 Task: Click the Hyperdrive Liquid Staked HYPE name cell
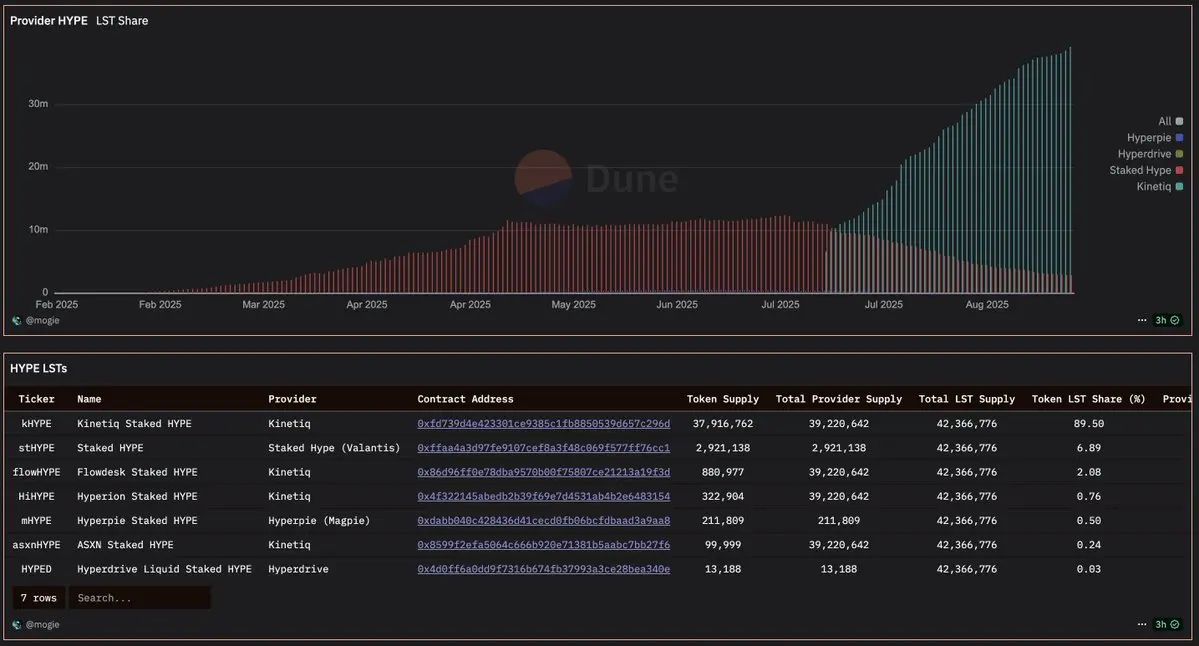pos(164,570)
